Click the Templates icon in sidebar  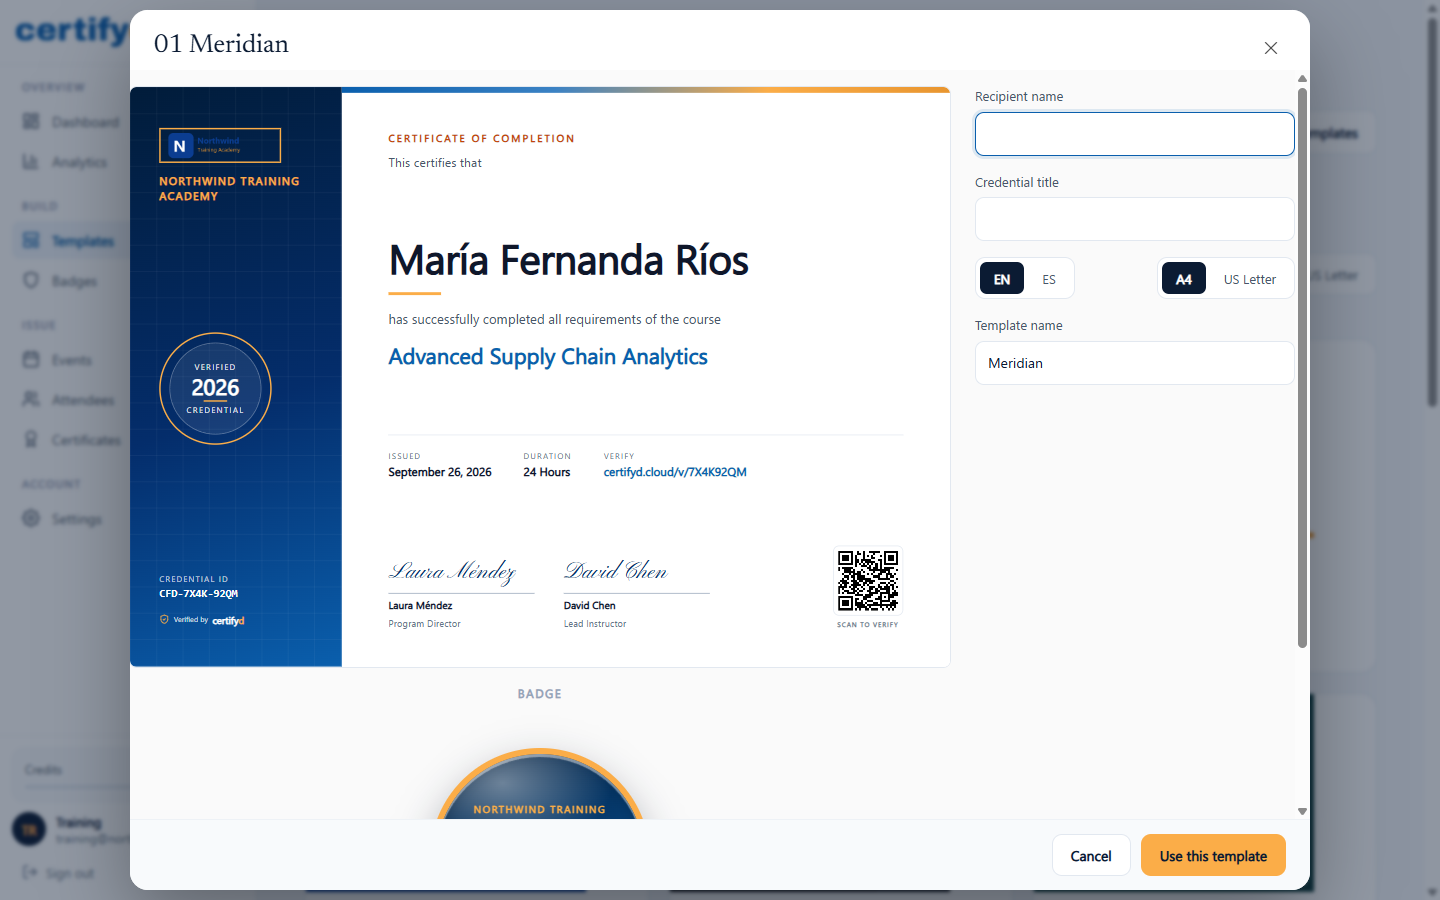pos(31,240)
